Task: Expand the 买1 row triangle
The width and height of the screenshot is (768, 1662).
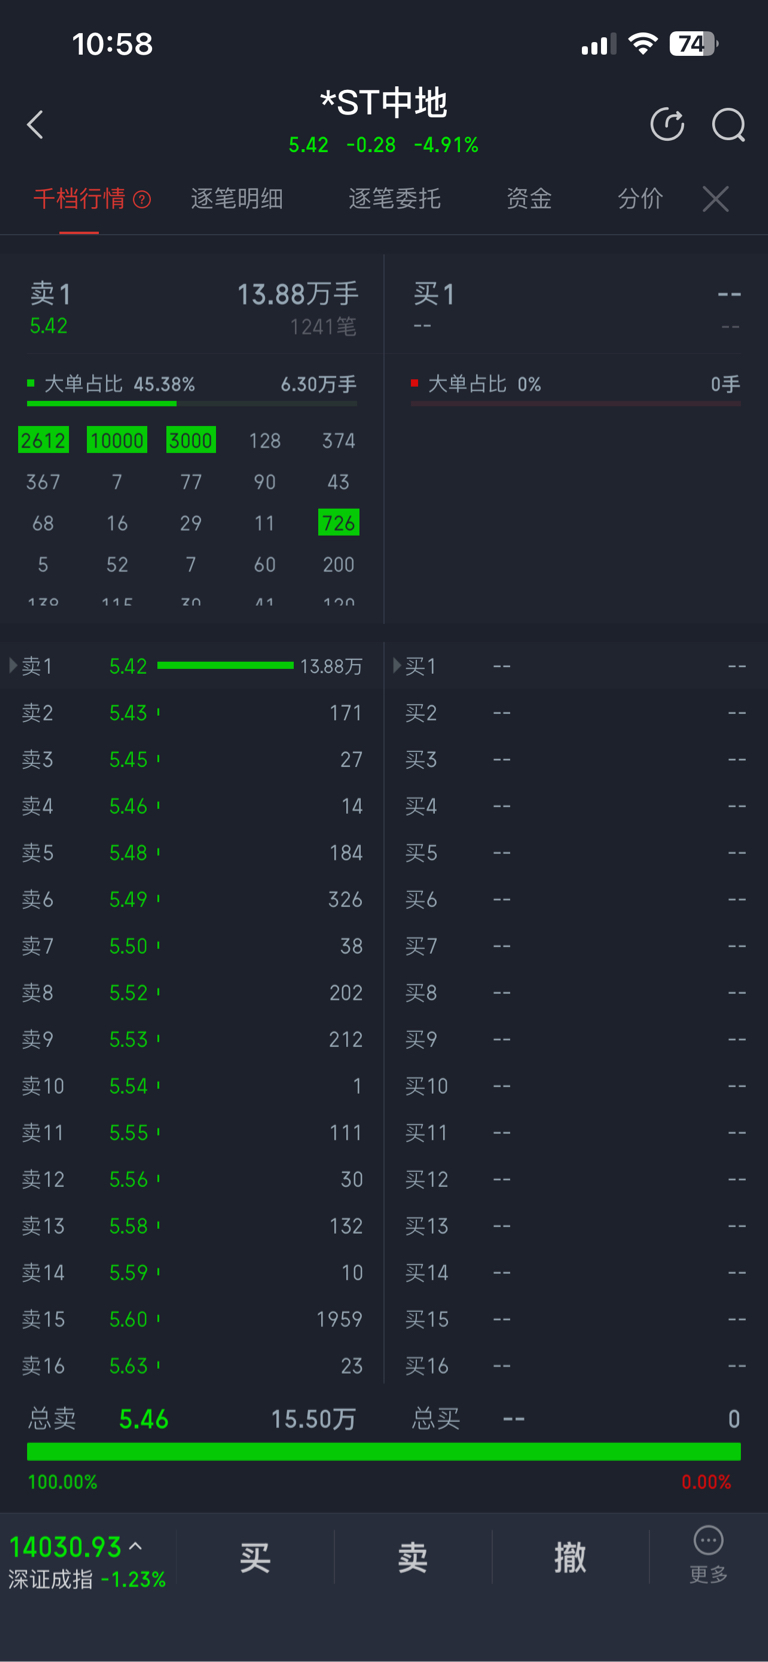Action: click(x=397, y=666)
